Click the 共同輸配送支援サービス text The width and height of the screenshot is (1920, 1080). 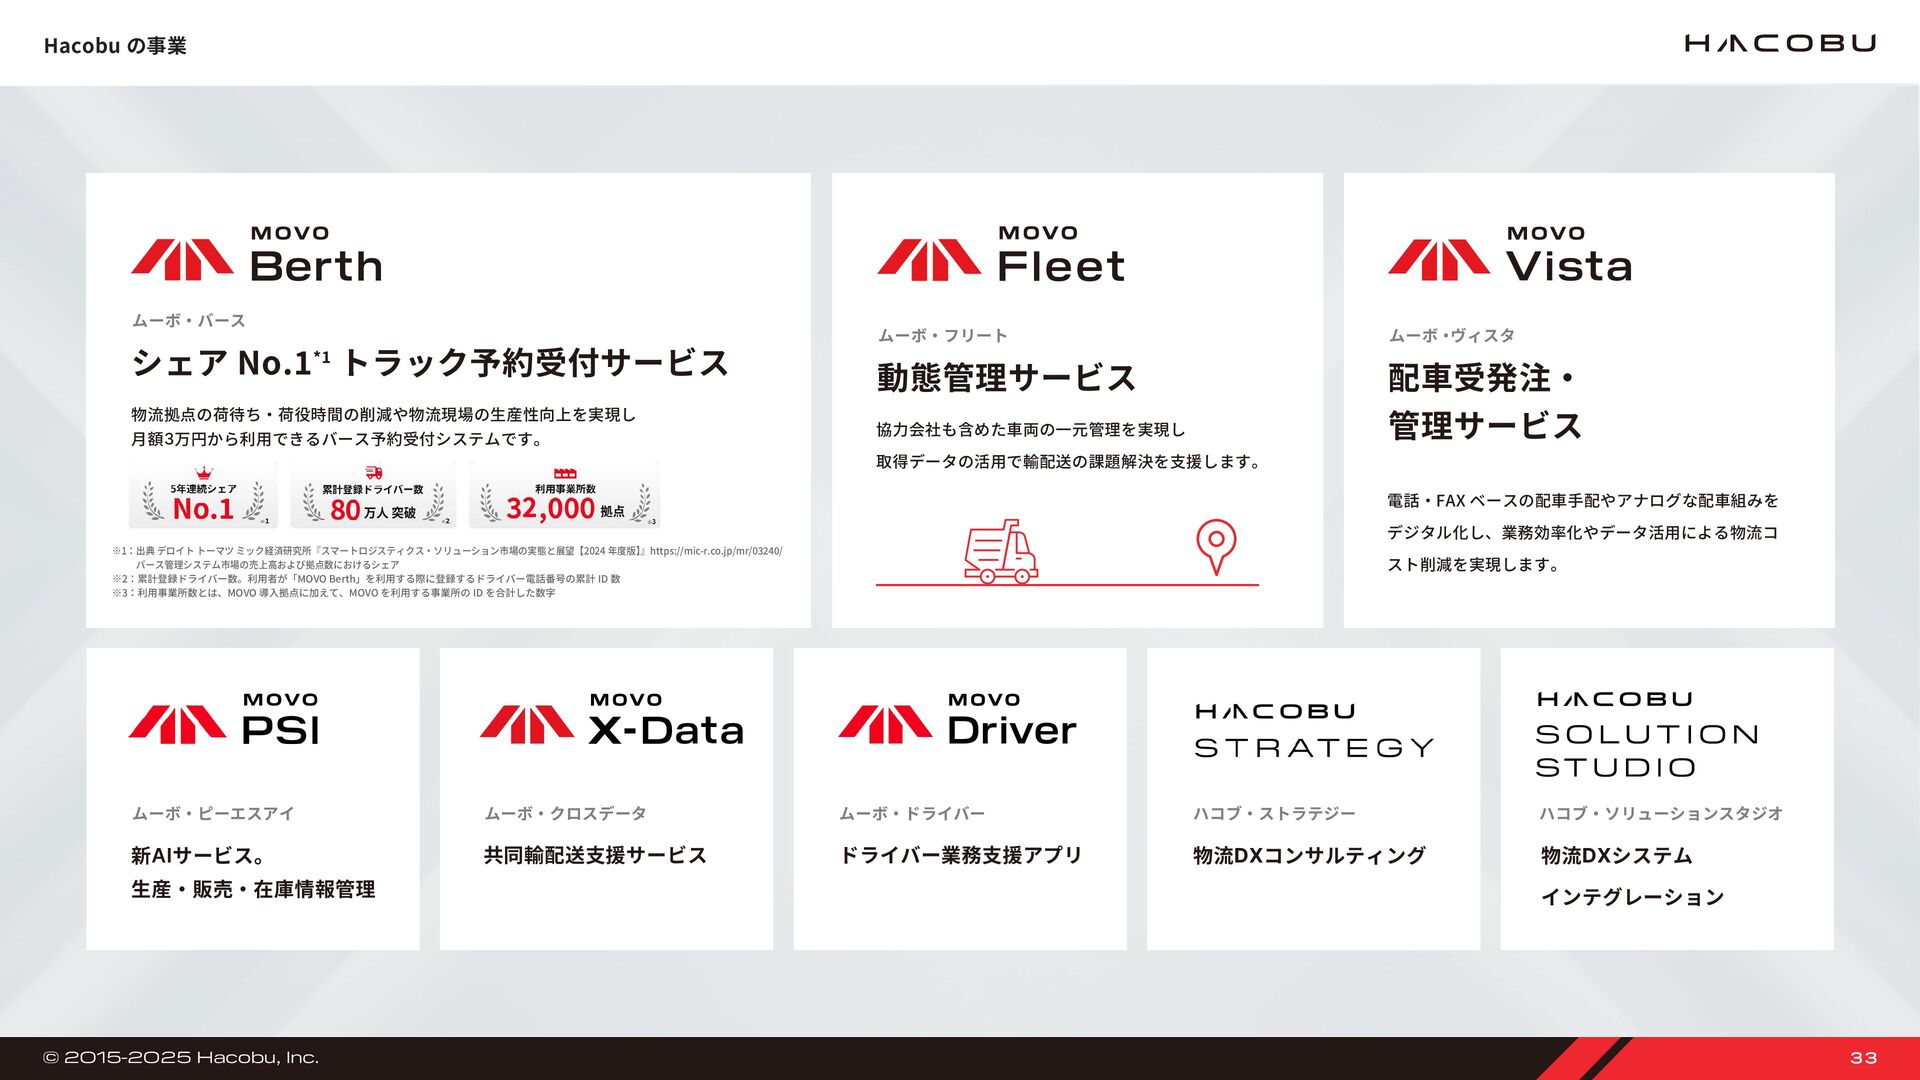point(595,855)
